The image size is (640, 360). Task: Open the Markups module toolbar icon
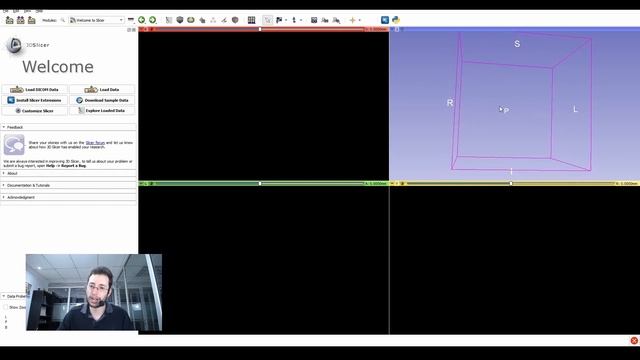[213, 20]
